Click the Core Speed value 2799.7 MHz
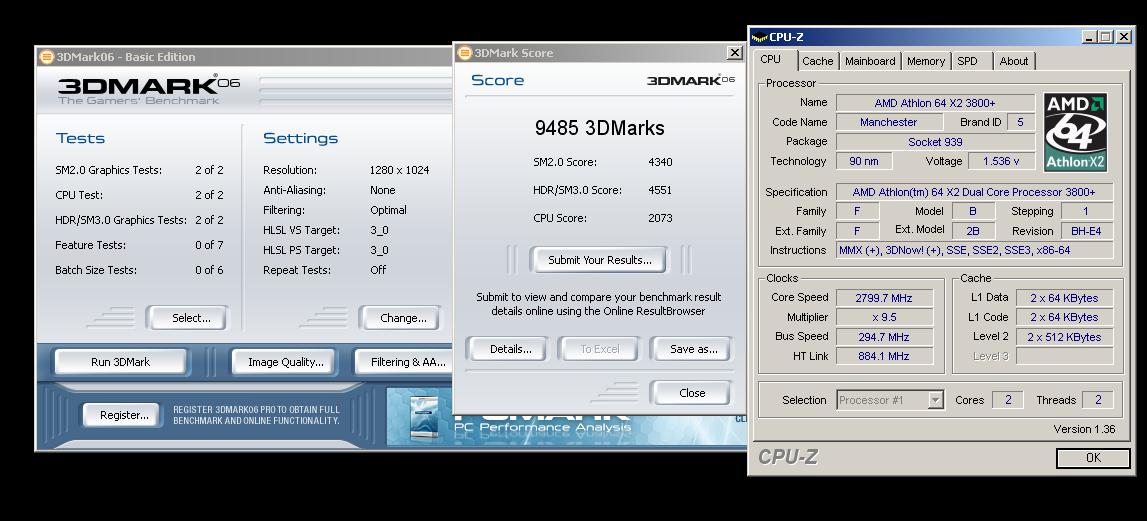Screen dimensions: 1147x521 tap(884, 297)
